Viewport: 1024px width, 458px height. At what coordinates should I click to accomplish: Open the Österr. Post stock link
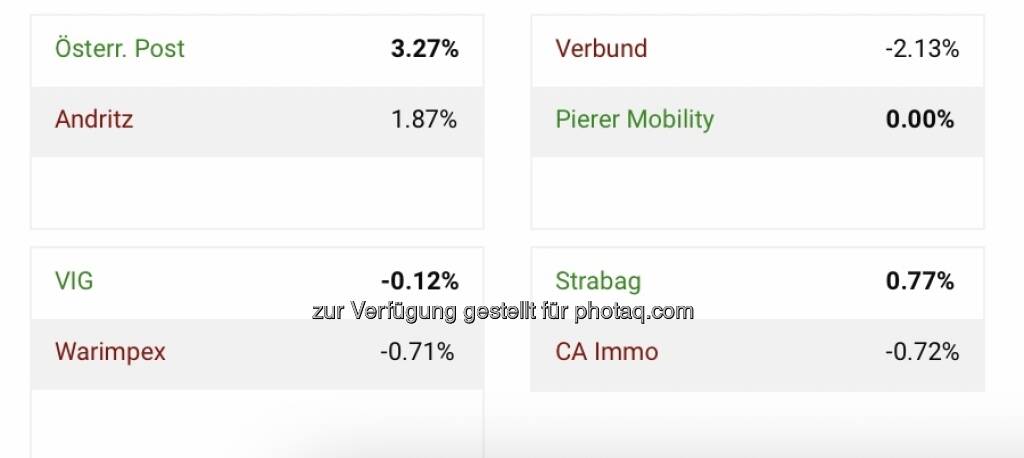click(x=120, y=49)
